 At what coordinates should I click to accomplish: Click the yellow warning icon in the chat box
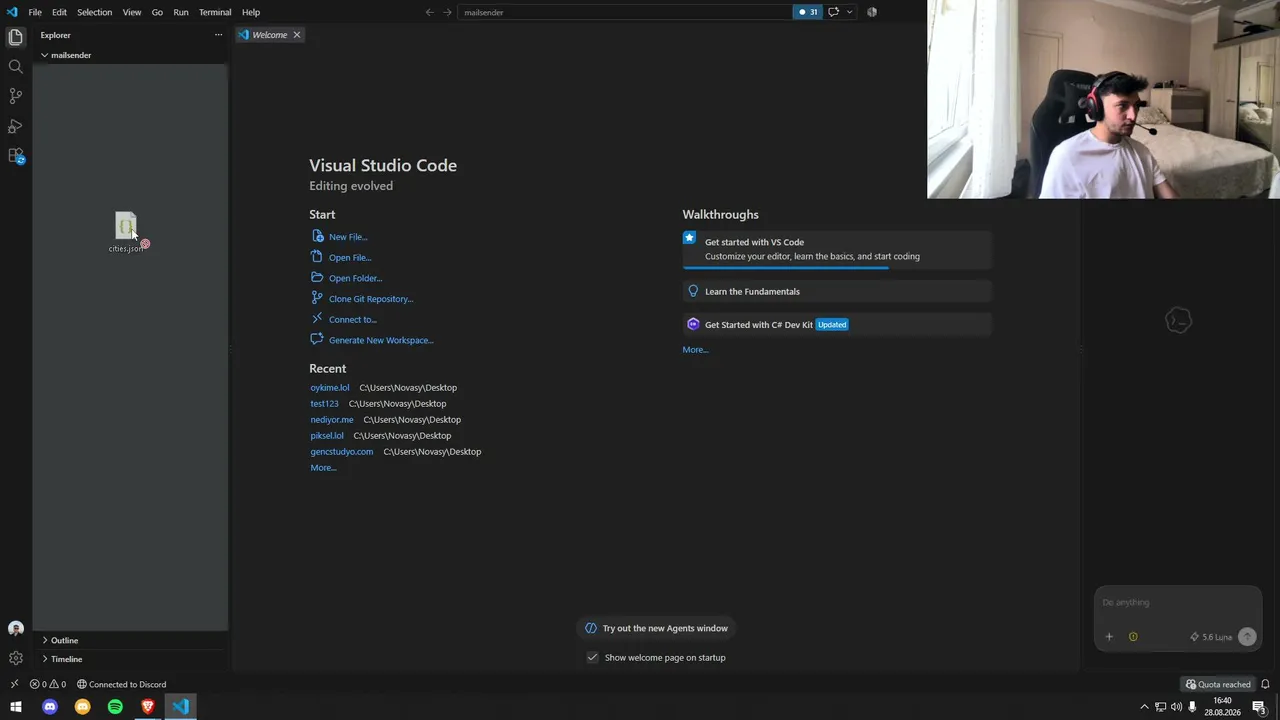coord(1133,637)
